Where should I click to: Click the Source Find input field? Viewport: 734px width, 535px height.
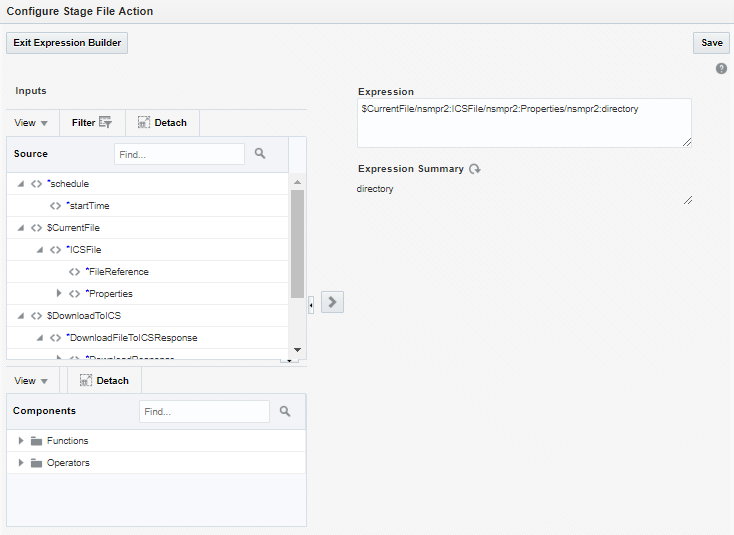pyautogui.click(x=179, y=154)
